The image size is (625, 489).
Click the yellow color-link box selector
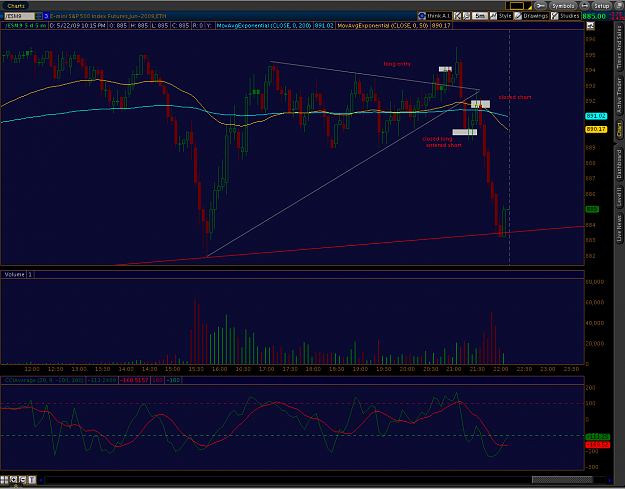tap(518, 6)
